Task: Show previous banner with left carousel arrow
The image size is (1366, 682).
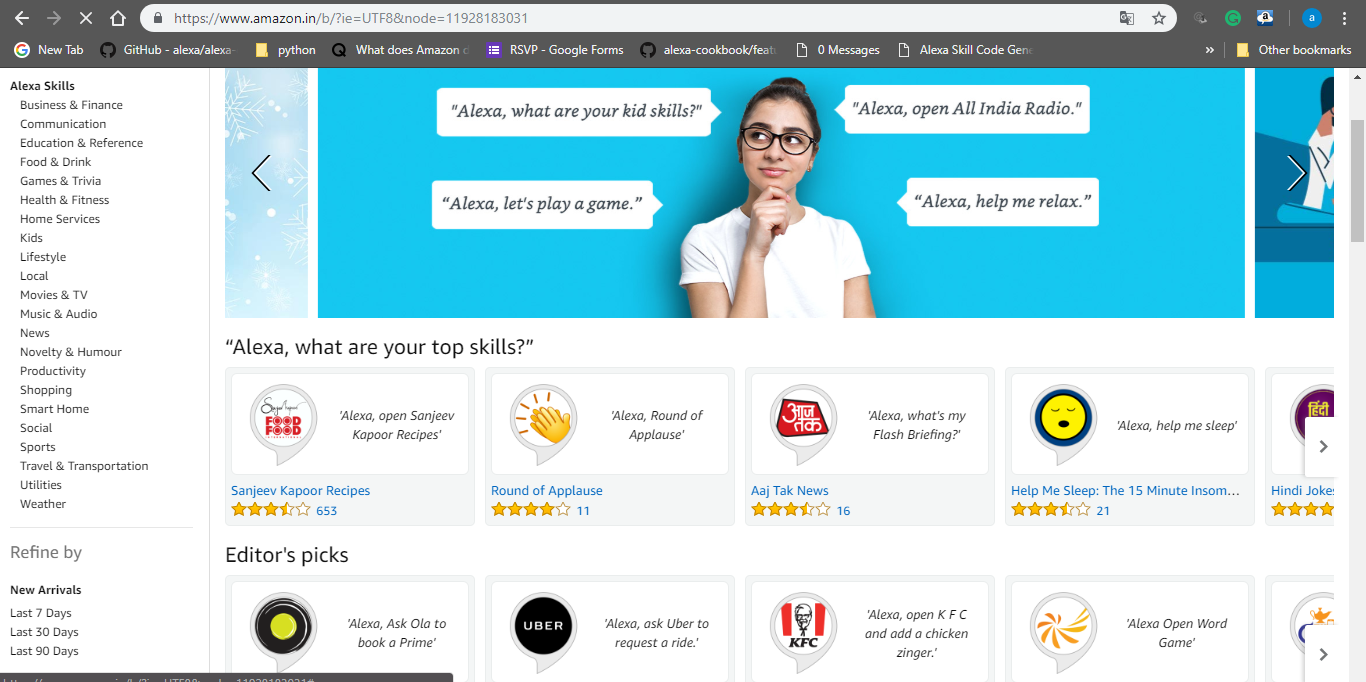Action: [261, 173]
